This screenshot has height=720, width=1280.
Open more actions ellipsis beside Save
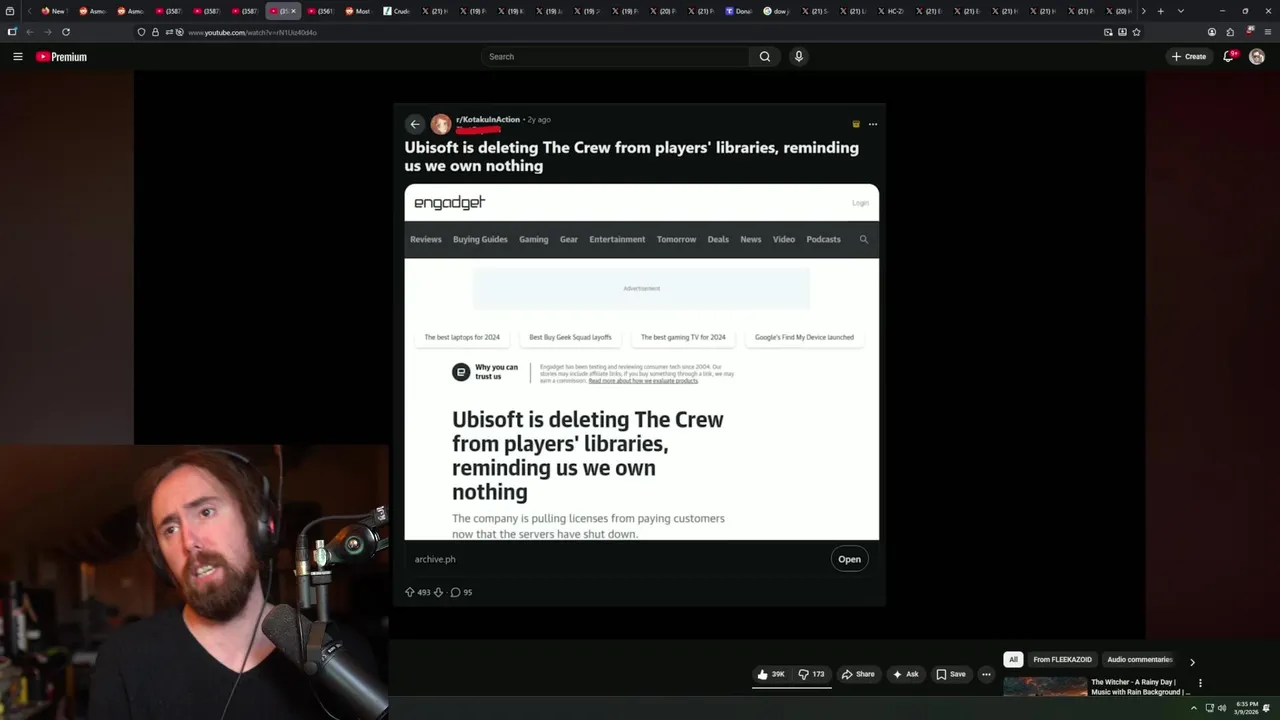pos(986,674)
